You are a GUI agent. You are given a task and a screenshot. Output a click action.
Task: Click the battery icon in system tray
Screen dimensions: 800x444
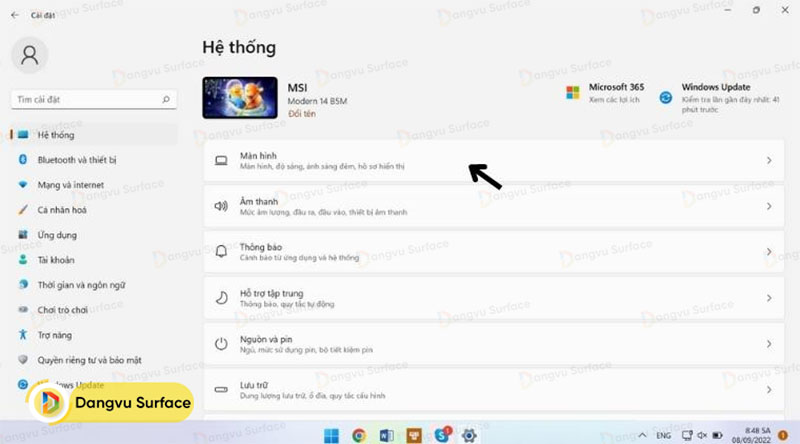click(x=717, y=435)
